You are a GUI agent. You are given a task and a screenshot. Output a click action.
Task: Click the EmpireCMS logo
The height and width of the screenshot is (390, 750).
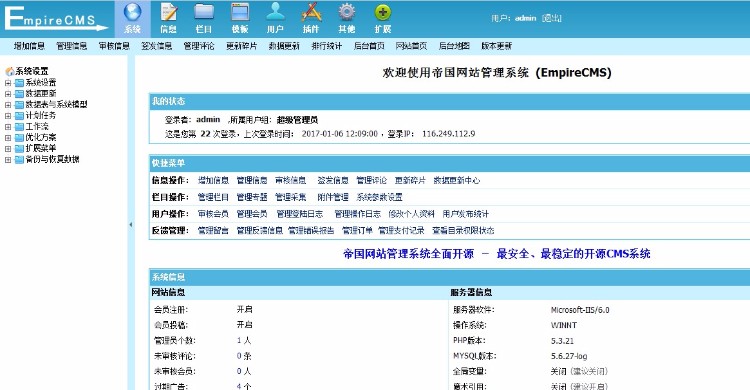pos(56,19)
